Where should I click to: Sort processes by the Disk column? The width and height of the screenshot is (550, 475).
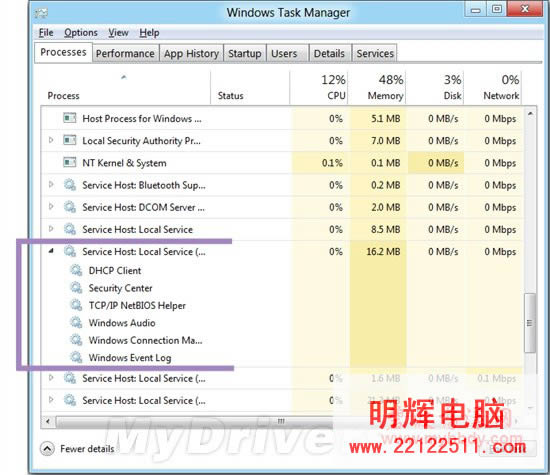tap(435, 88)
